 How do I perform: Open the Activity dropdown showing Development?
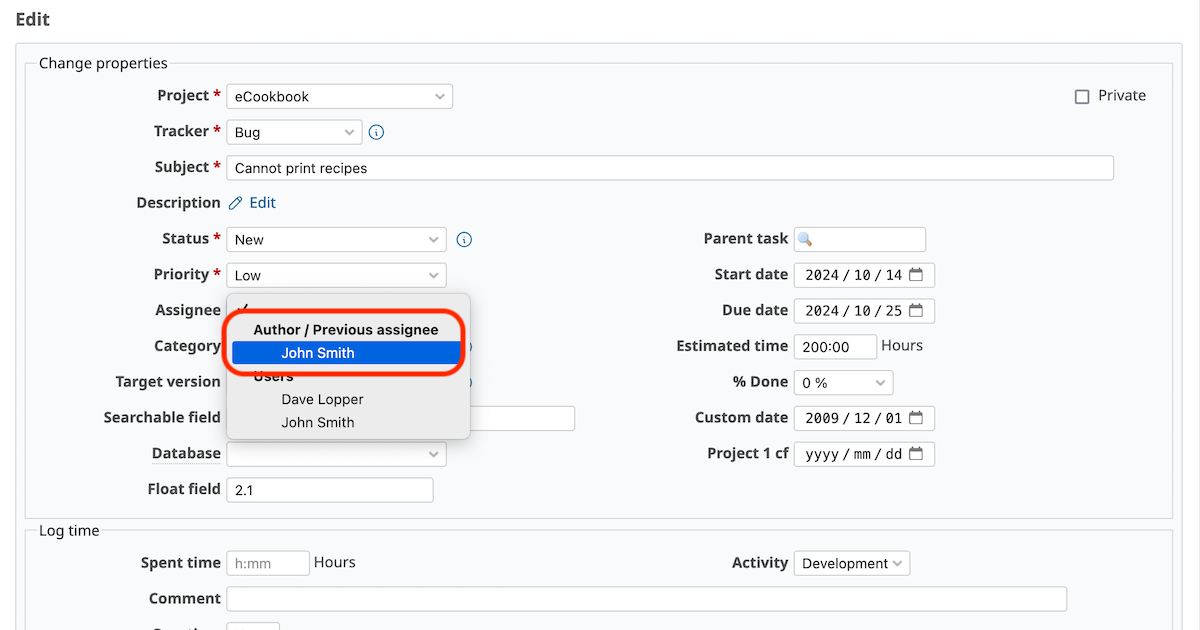[851, 562]
